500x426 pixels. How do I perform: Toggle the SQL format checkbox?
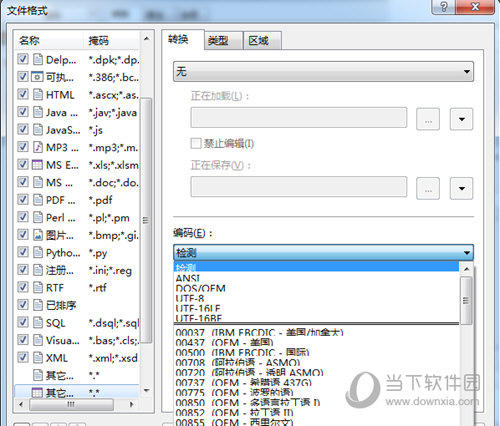click(x=23, y=322)
